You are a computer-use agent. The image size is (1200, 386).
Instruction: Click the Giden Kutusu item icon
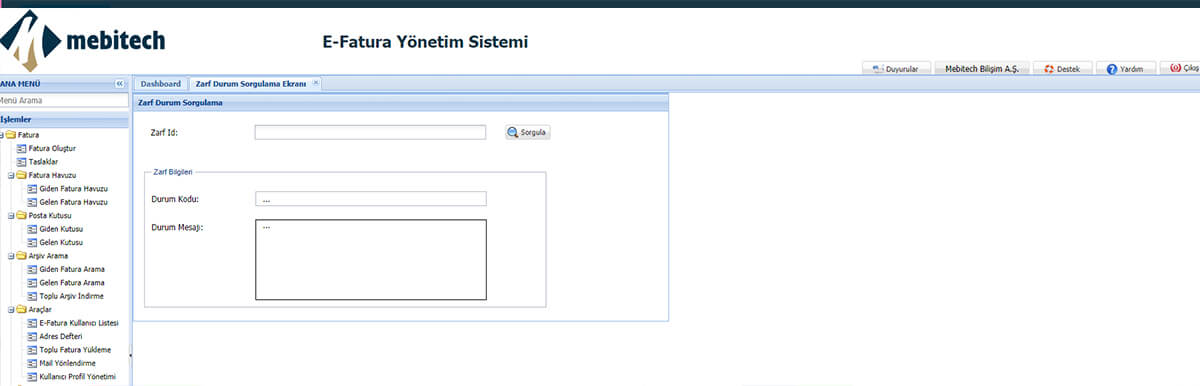click(32, 229)
